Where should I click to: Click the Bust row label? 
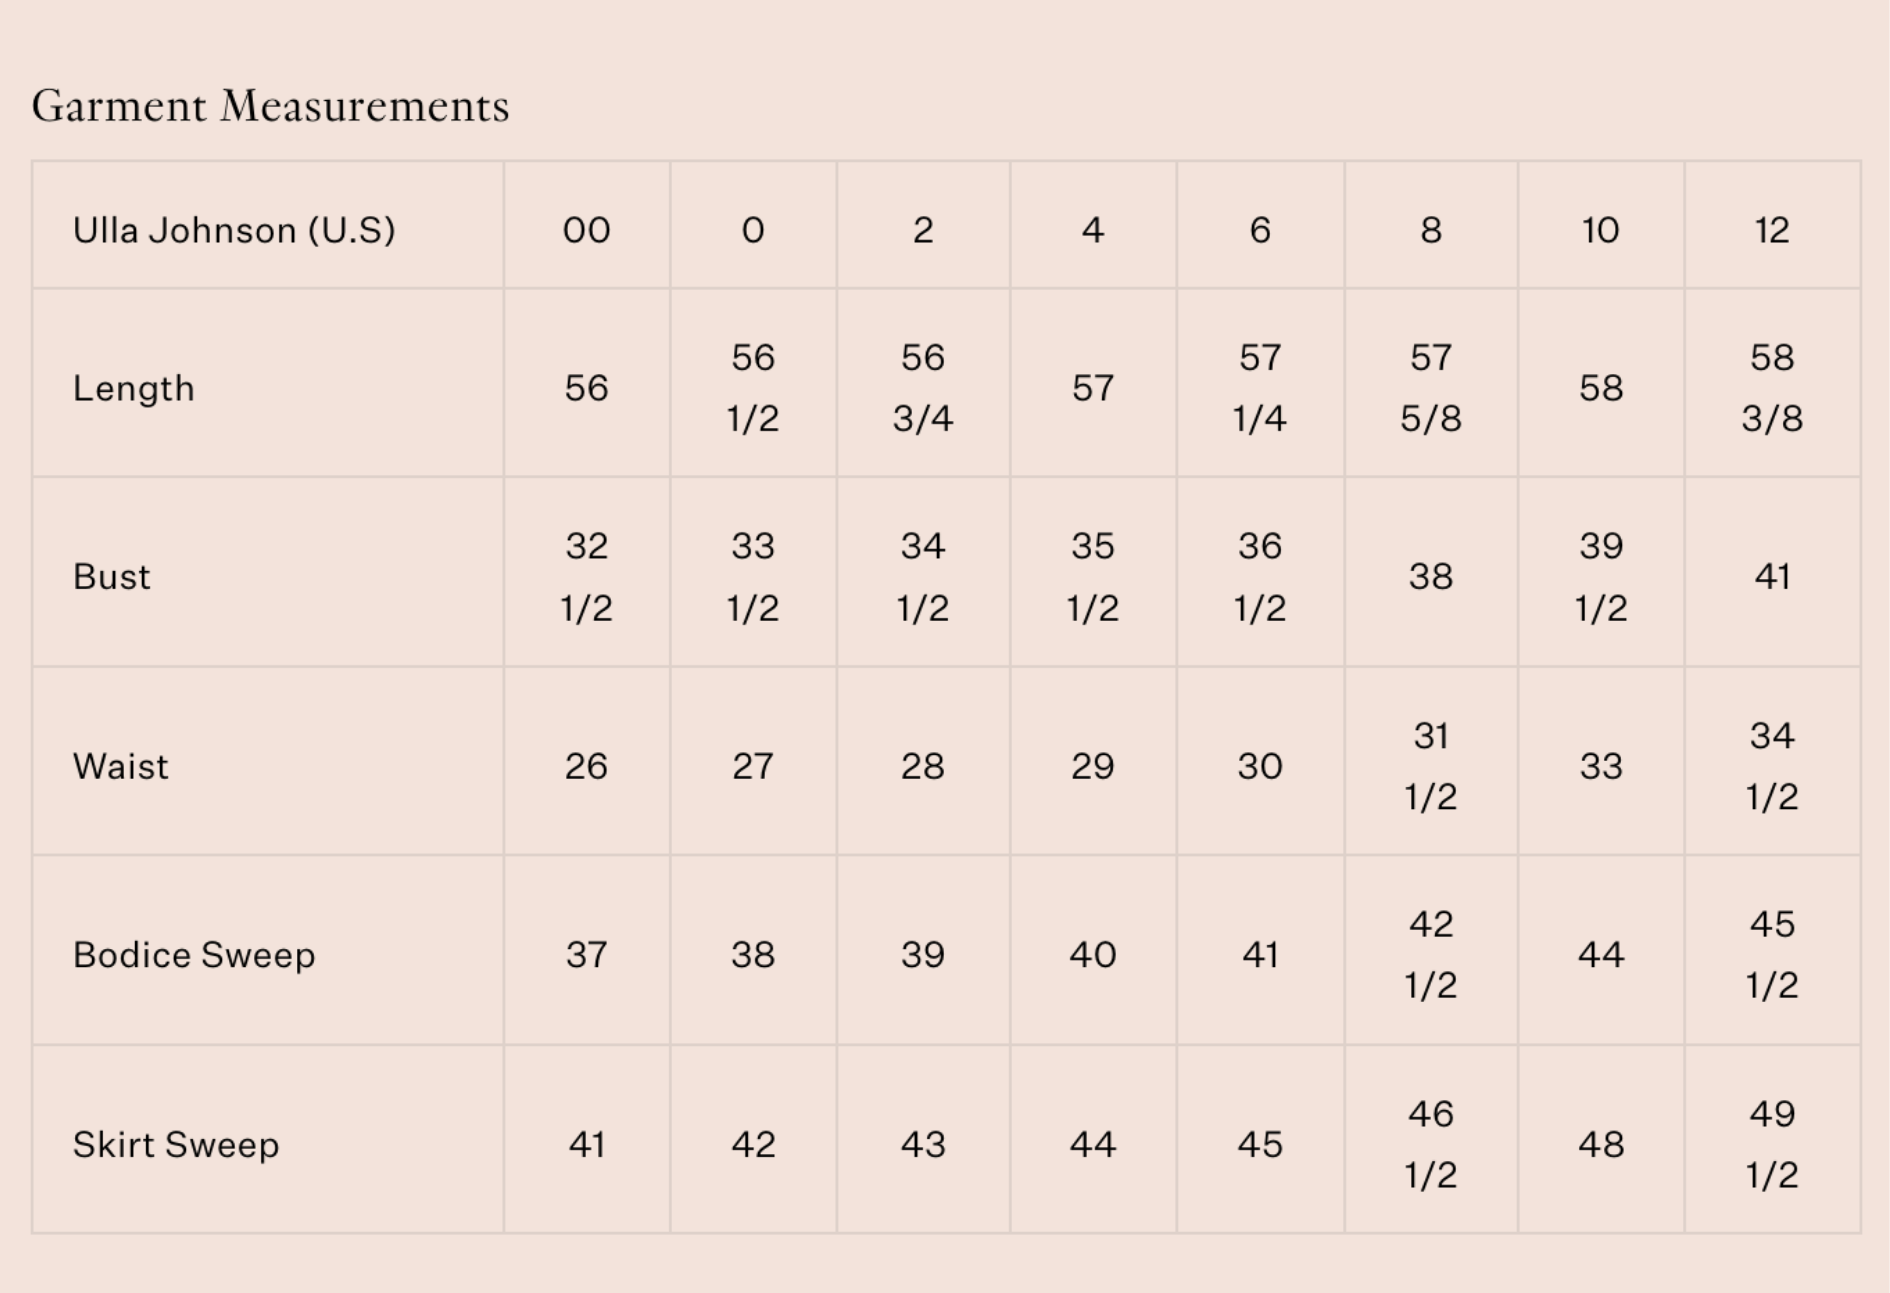click(112, 577)
